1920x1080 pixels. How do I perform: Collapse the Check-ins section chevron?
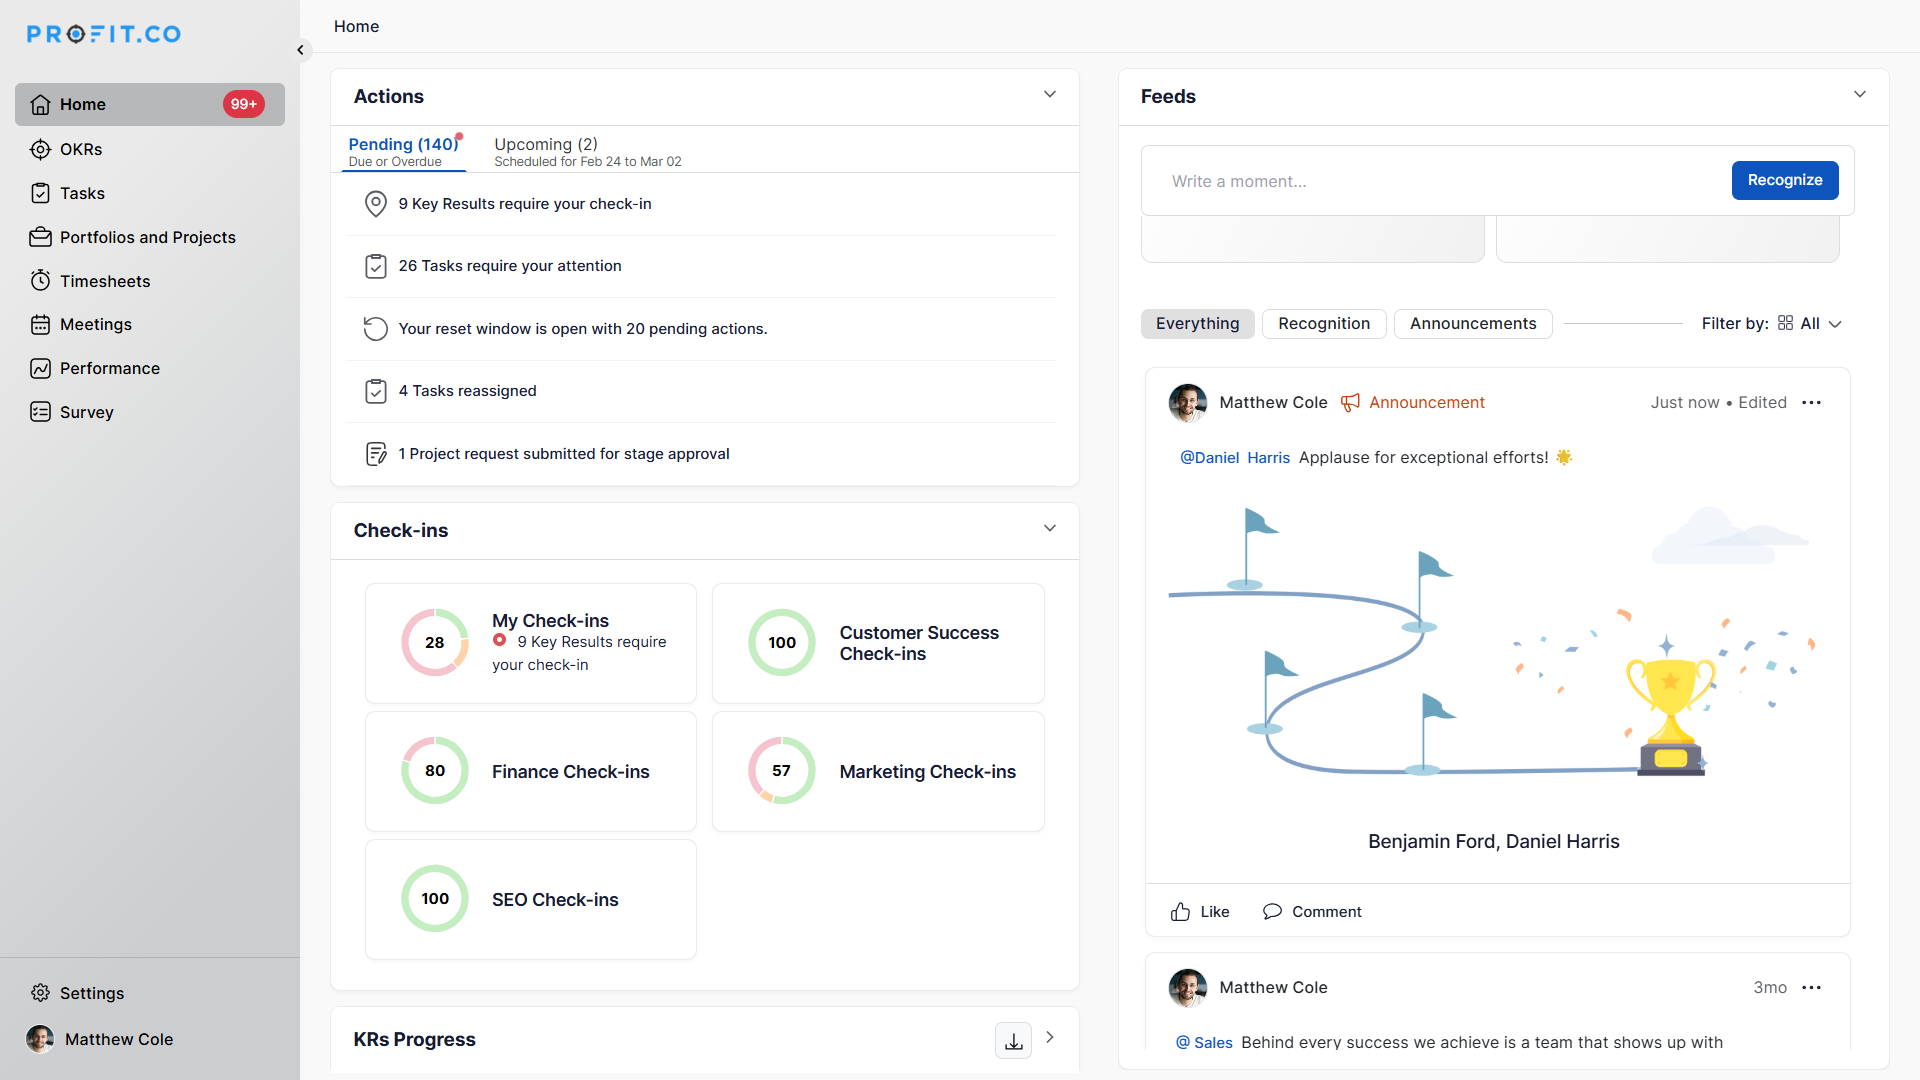point(1050,529)
